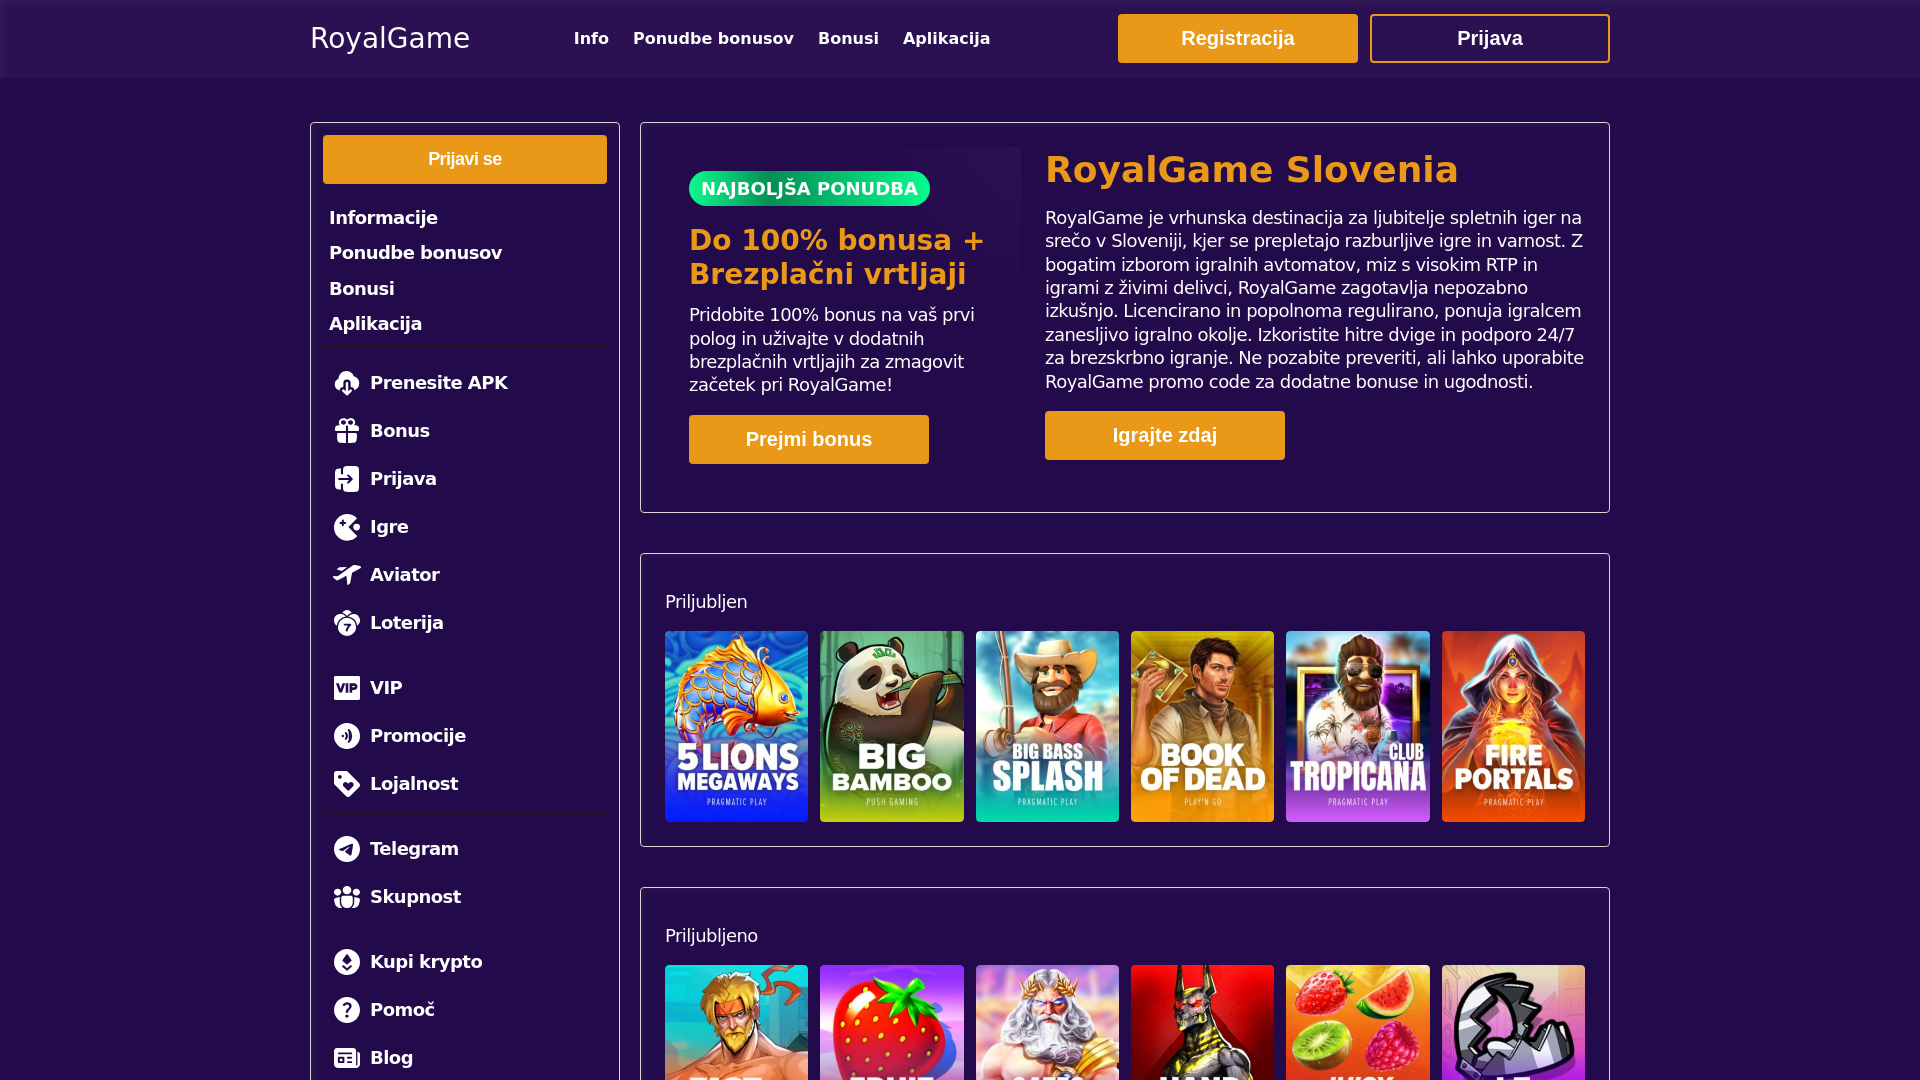Click the airplane icon beside Aviator
The width and height of the screenshot is (1920, 1080).
coord(347,575)
